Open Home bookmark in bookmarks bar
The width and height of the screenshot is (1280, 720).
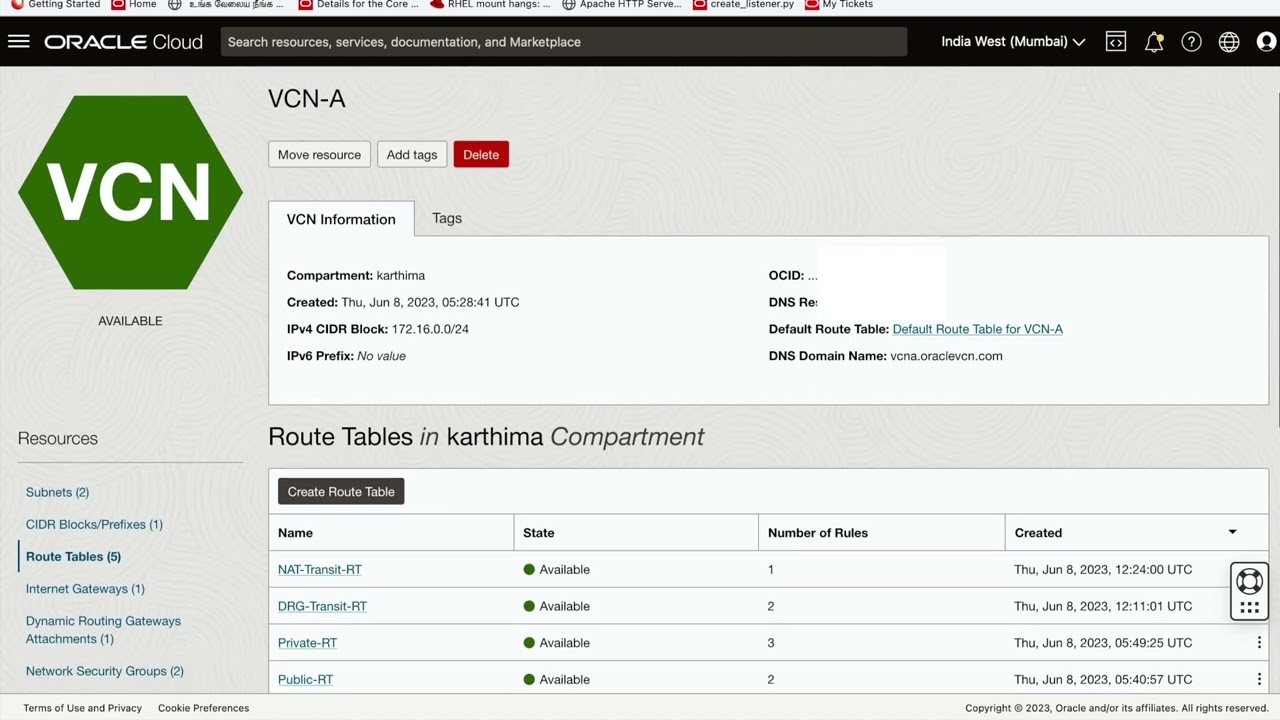[134, 5]
